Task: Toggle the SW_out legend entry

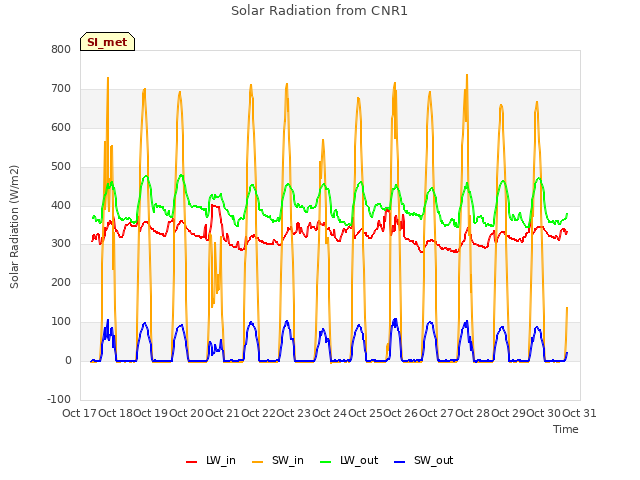Action: [423, 460]
